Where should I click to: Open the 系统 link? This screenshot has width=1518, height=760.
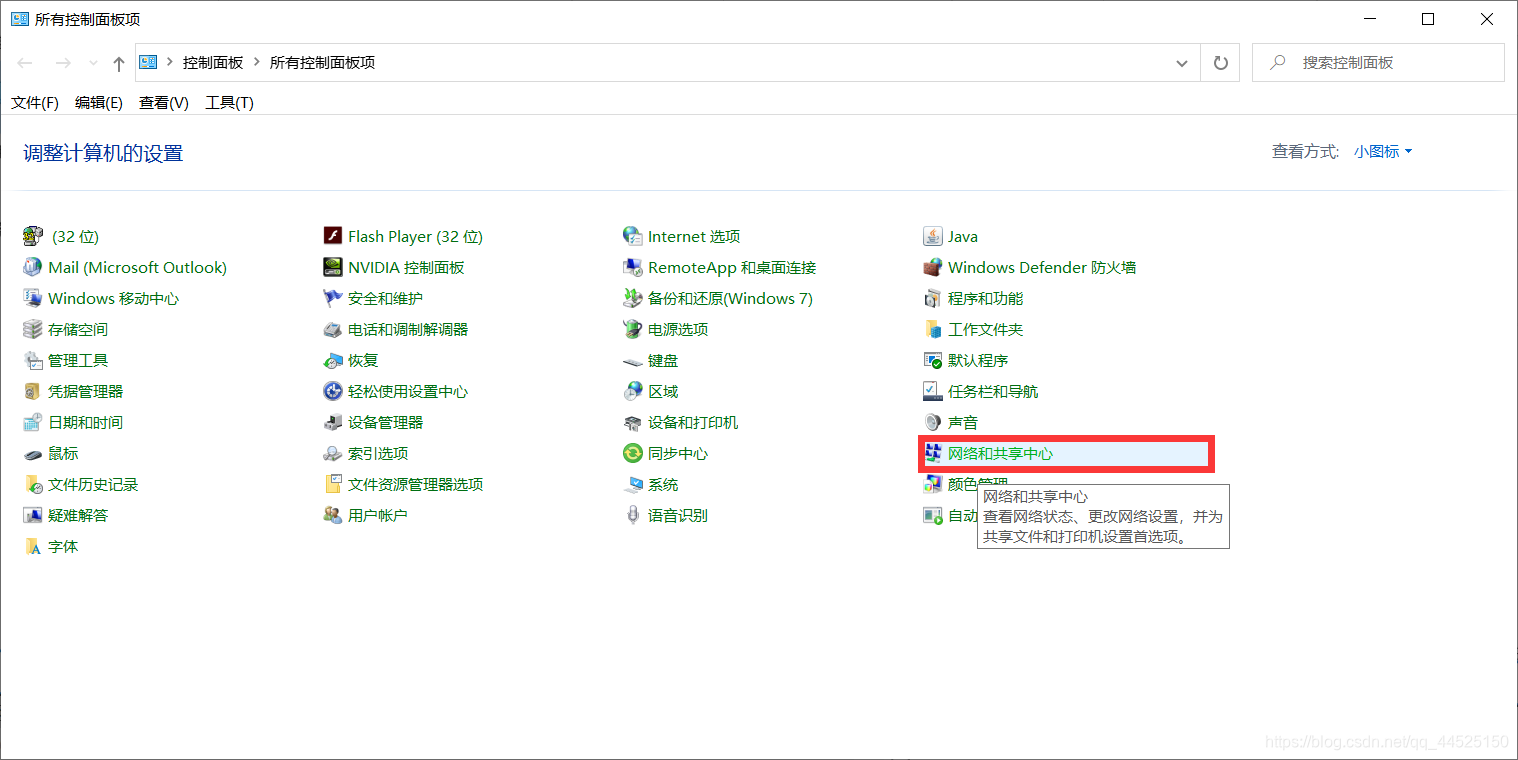[663, 484]
